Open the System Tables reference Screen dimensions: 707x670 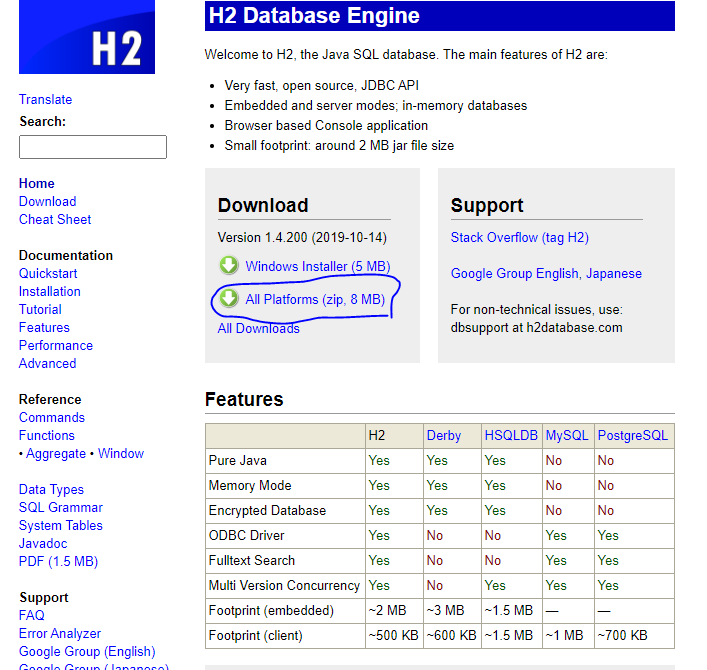click(61, 526)
